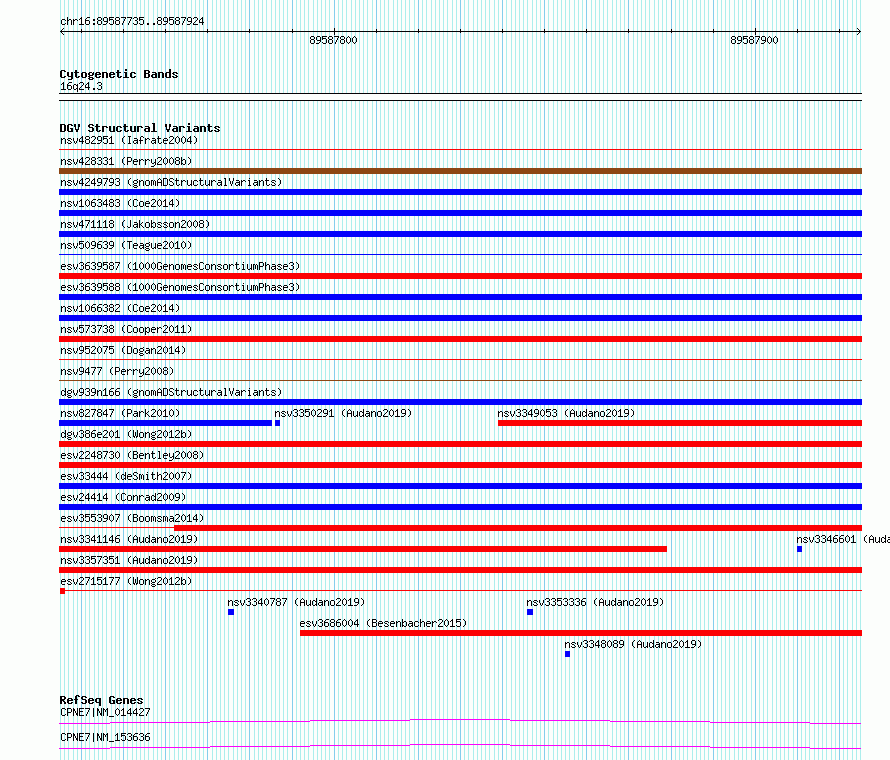Select the nsv471118 (Jakobsson2008) label
This screenshot has width=890, height=760.
135,224
